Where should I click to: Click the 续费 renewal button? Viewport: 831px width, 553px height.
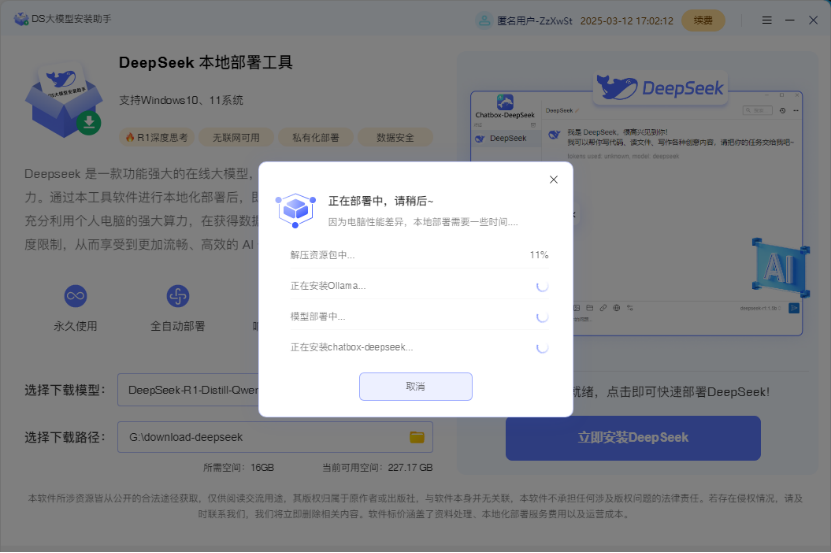pyautogui.click(x=703, y=21)
